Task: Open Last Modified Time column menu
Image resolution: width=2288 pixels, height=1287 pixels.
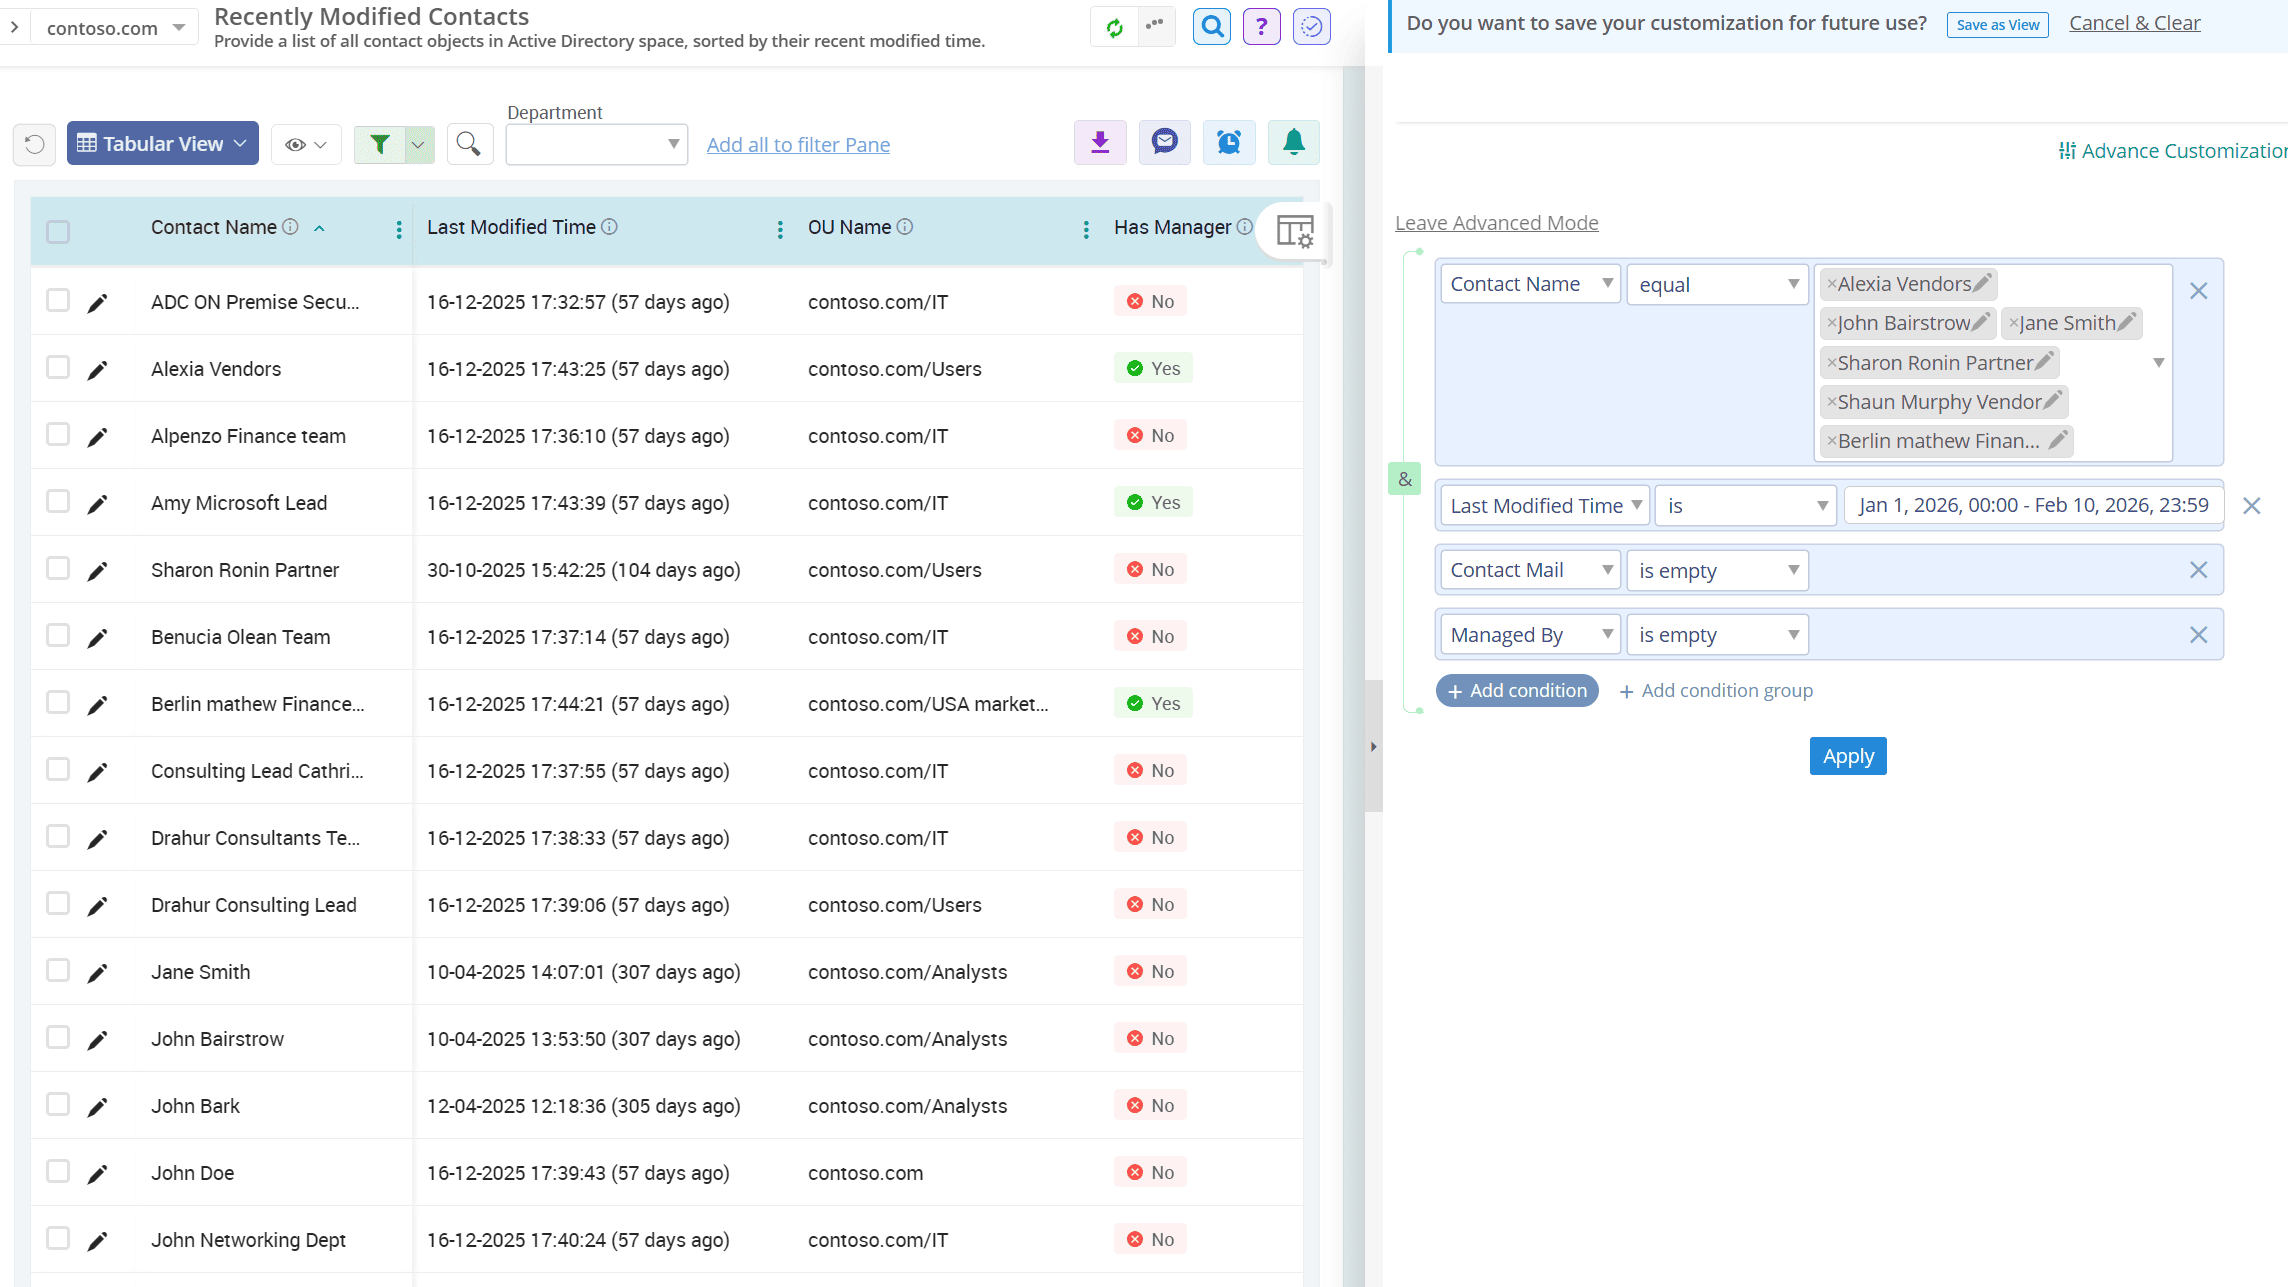Action: pyautogui.click(x=780, y=230)
